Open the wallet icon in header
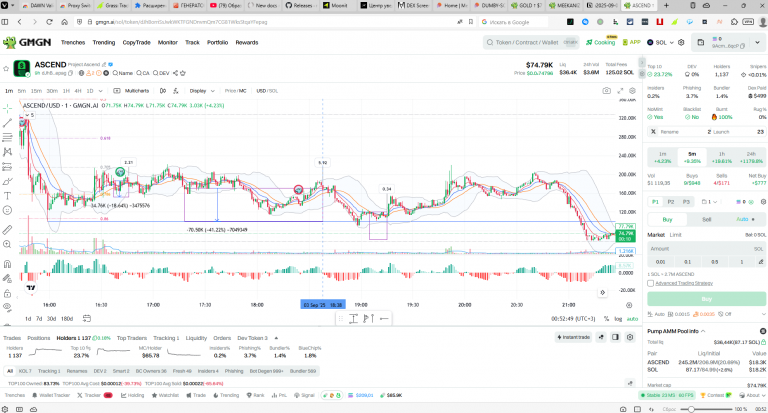This screenshot has height=413, width=768. [700, 43]
